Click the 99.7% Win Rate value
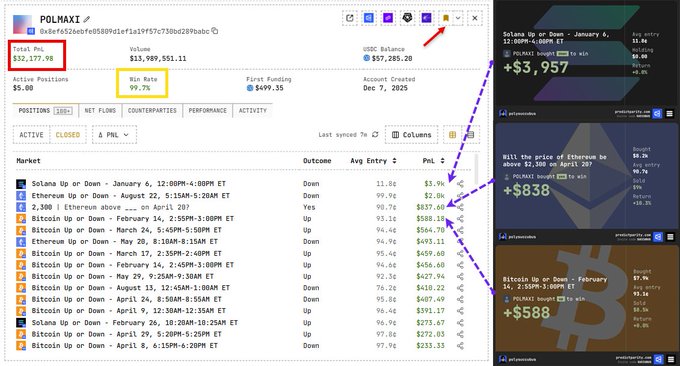This screenshot has width=680, height=366. [140, 88]
